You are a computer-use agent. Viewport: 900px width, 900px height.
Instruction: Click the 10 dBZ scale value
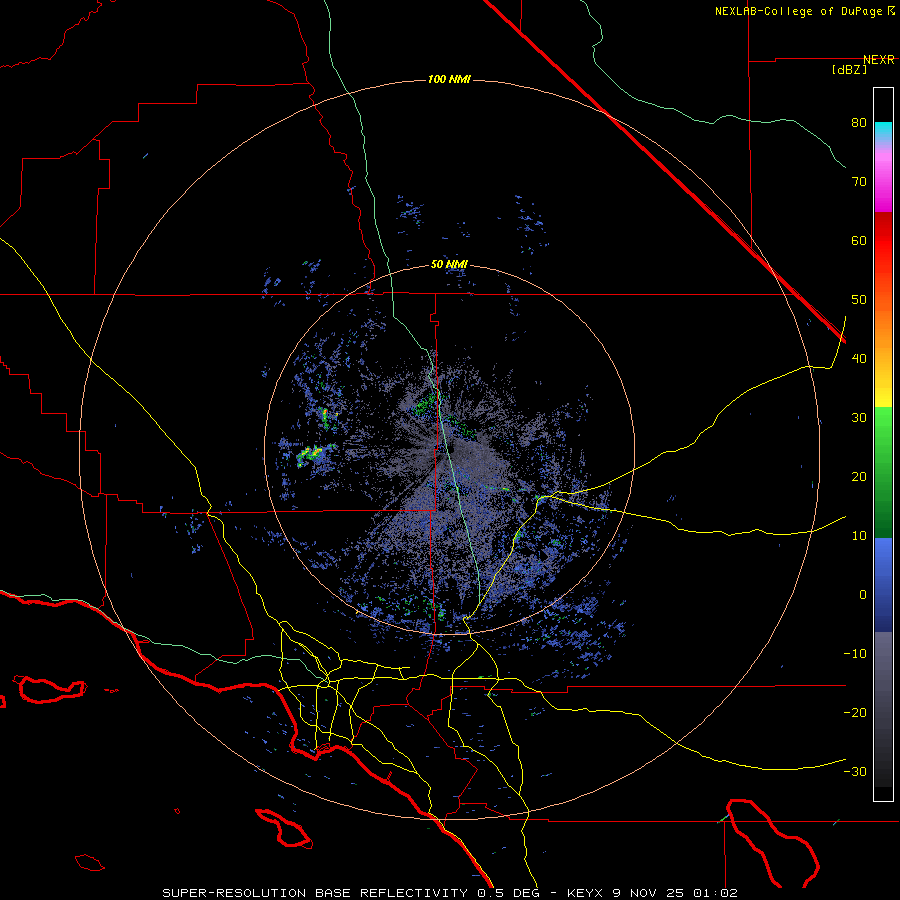pyautogui.click(x=859, y=536)
